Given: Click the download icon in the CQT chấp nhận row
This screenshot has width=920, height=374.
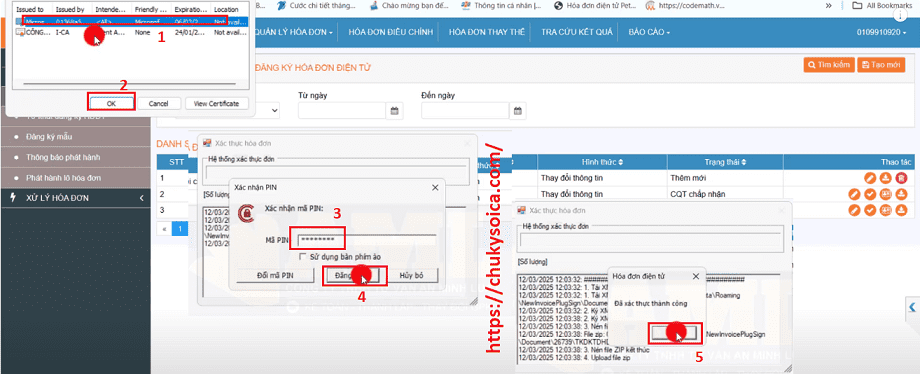Looking at the screenshot, I should 901,194.
